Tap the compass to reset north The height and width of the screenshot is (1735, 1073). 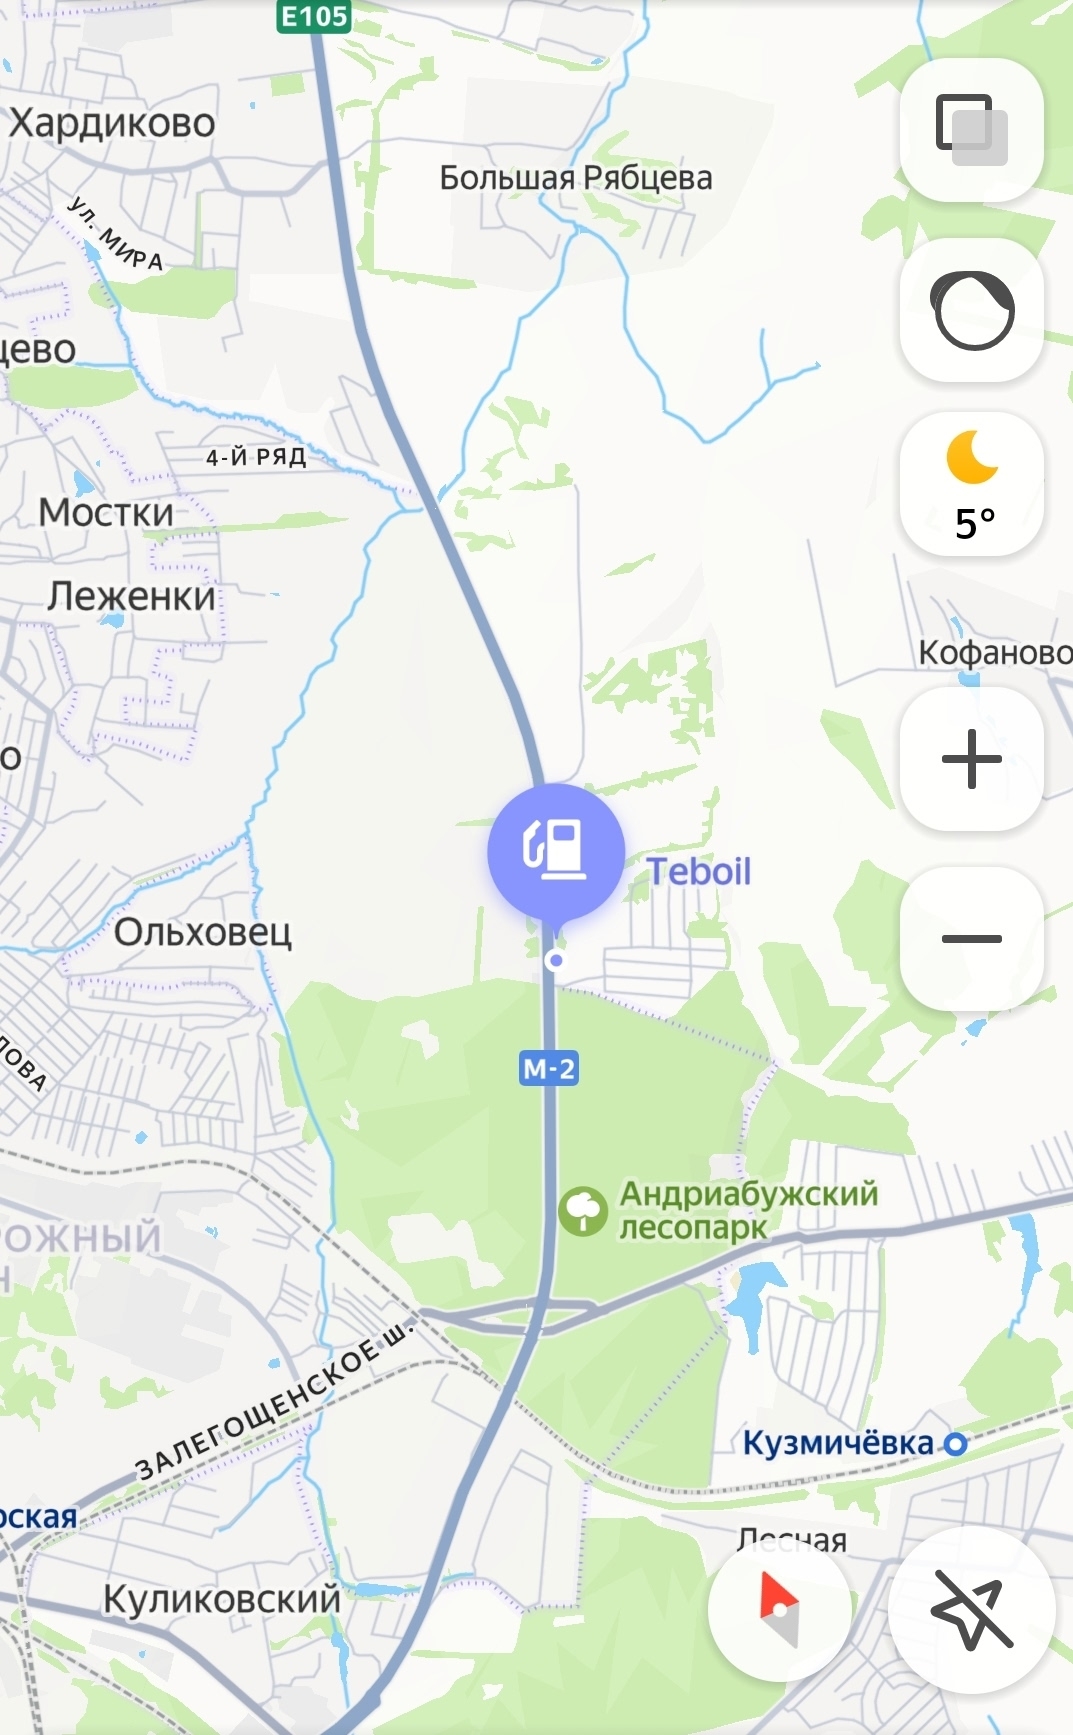point(780,1609)
